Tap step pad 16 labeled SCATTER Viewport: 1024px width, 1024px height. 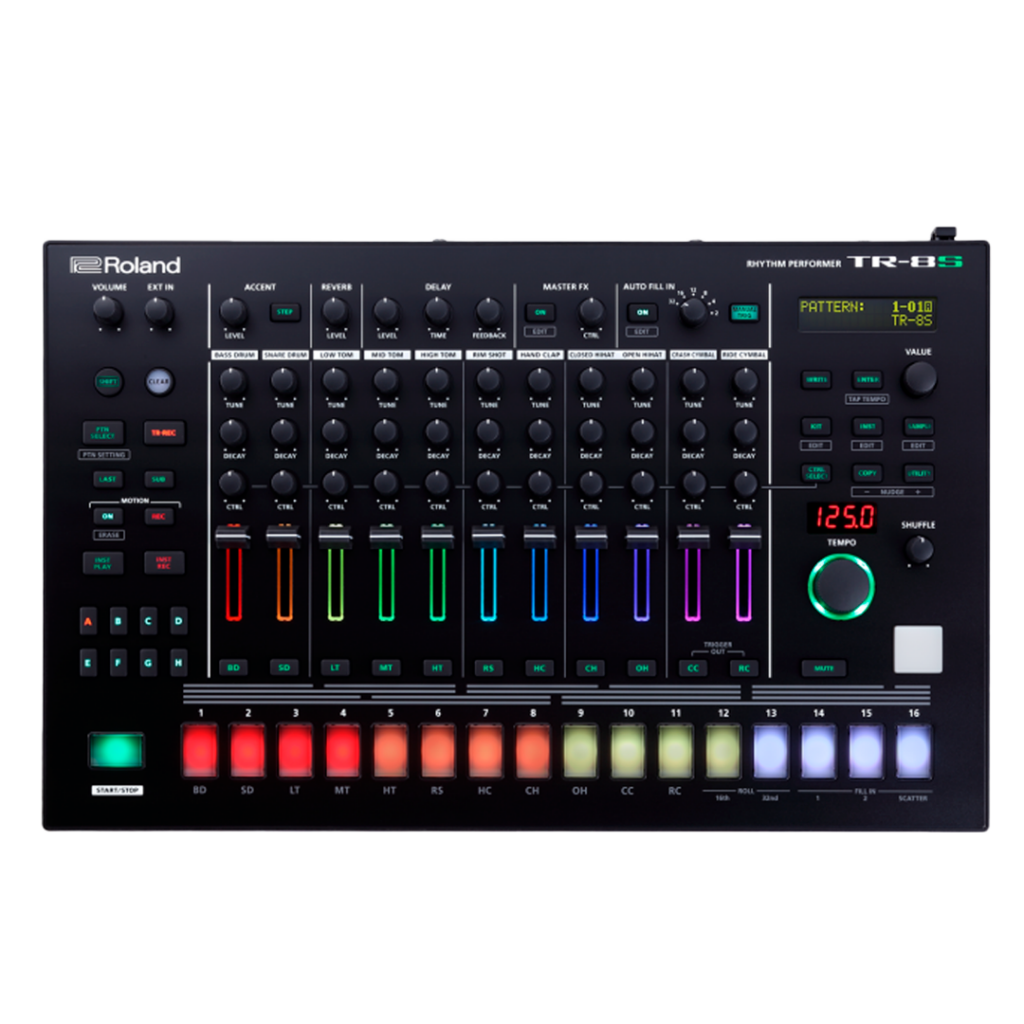(913, 750)
